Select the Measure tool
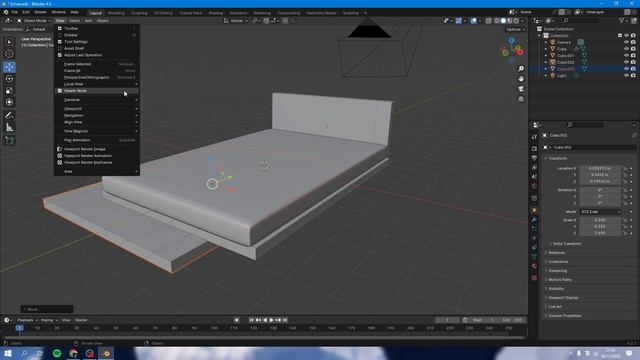Viewport: 640px width, 360px height. [9, 128]
